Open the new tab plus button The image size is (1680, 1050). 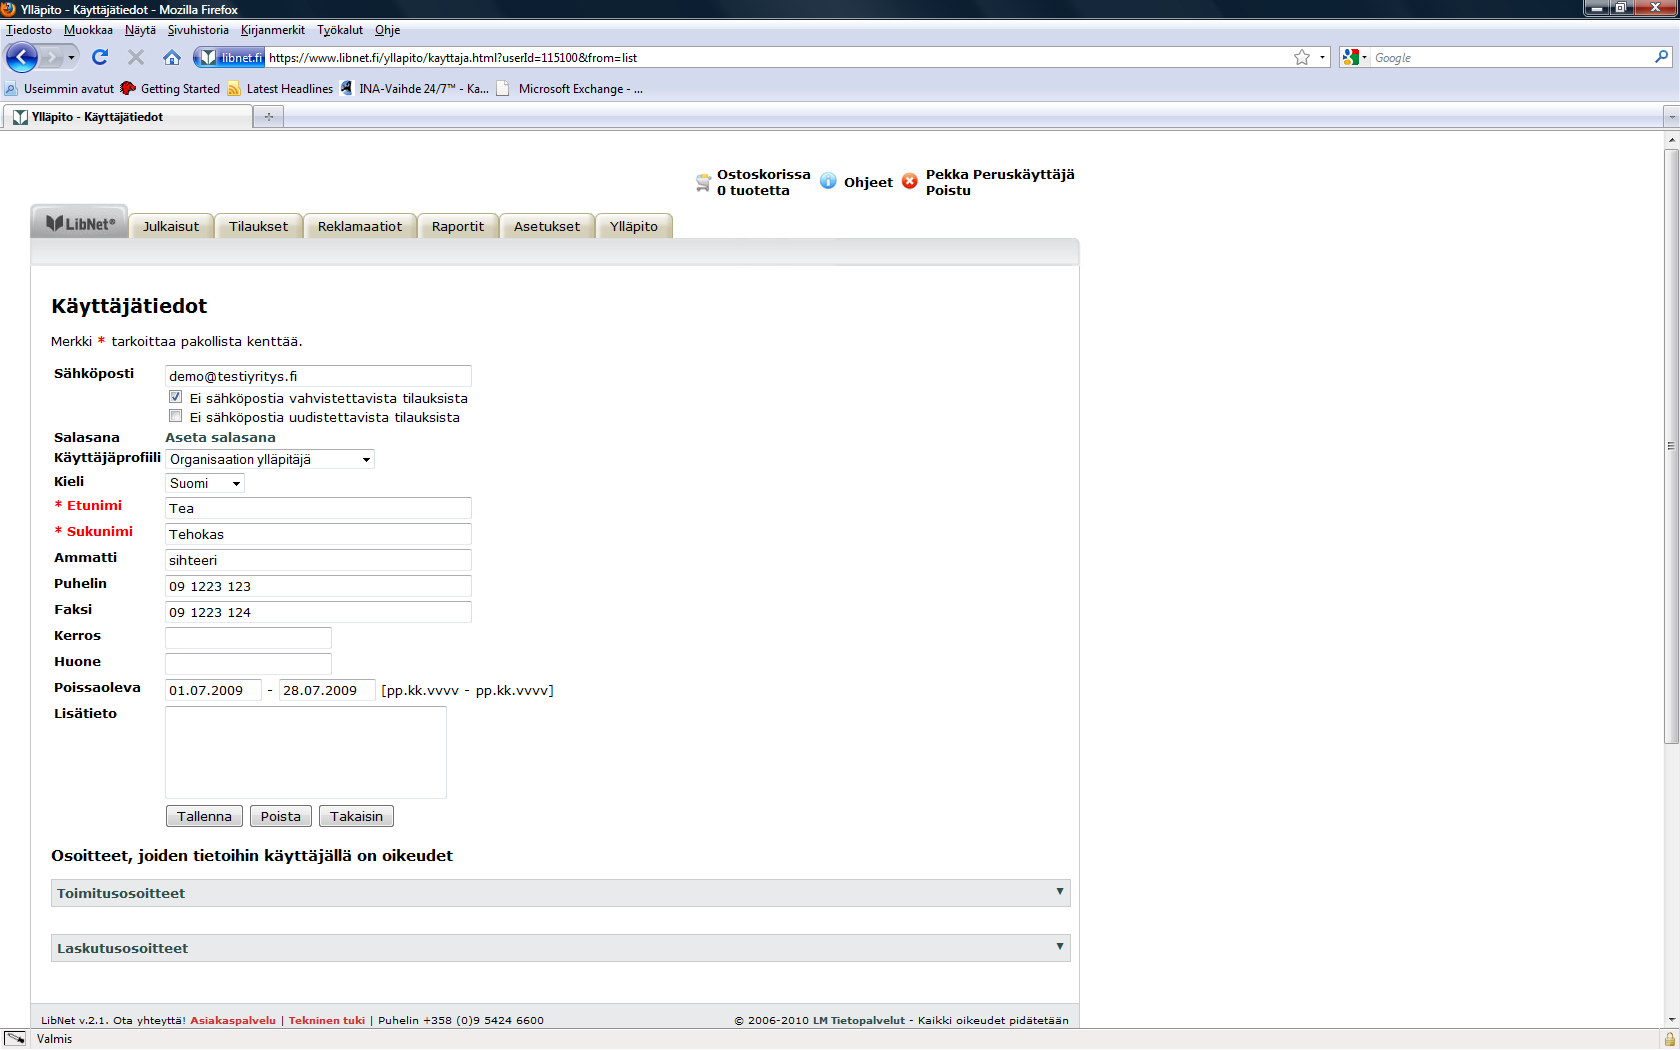coord(268,117)
